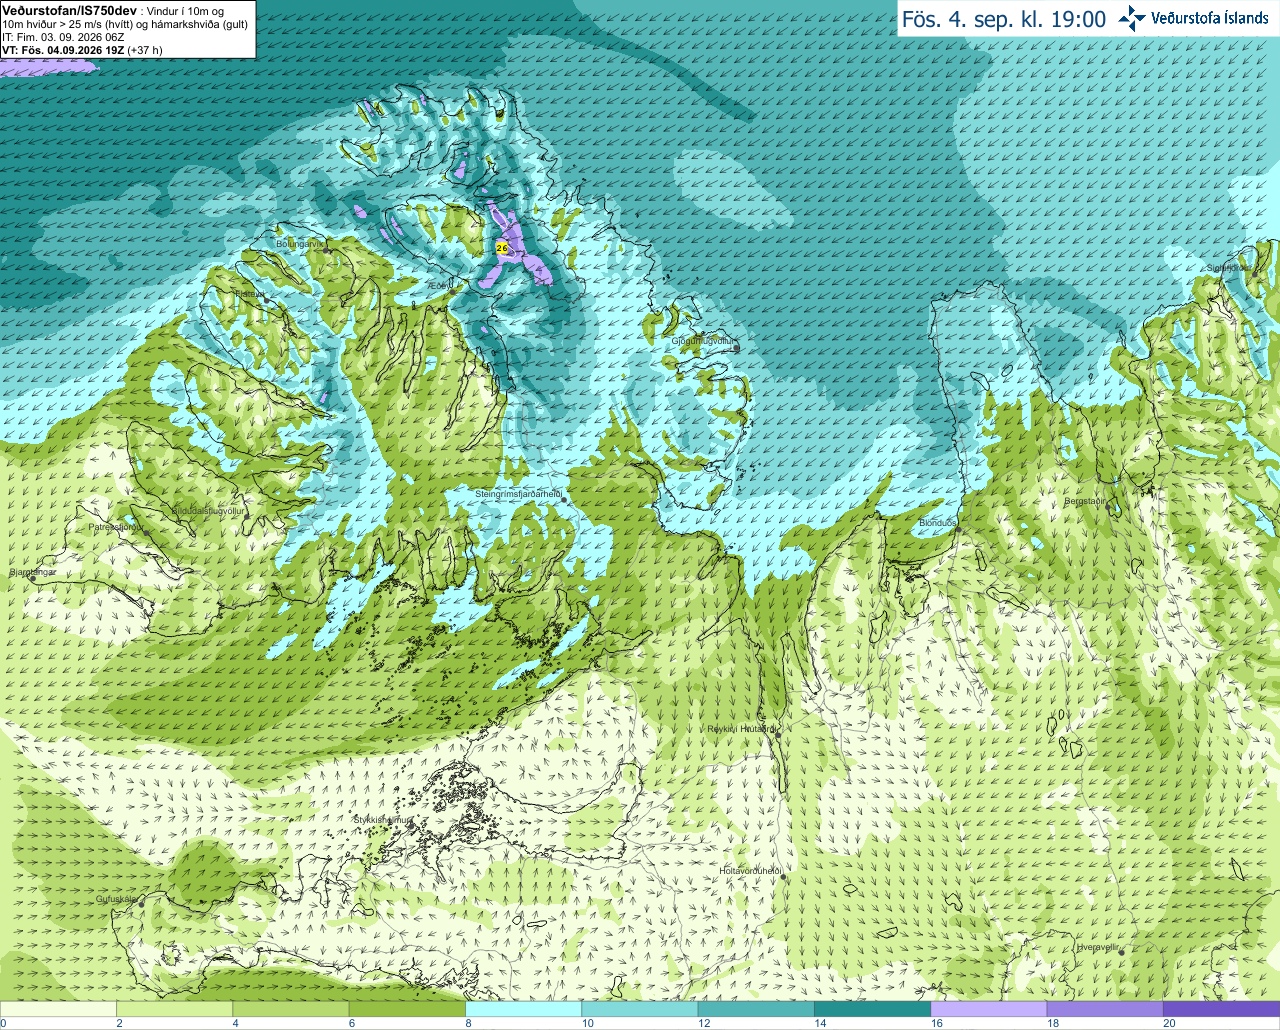Click the Bjargtangar station point
Screen dimensions: 1280x1030
point(34,579)
